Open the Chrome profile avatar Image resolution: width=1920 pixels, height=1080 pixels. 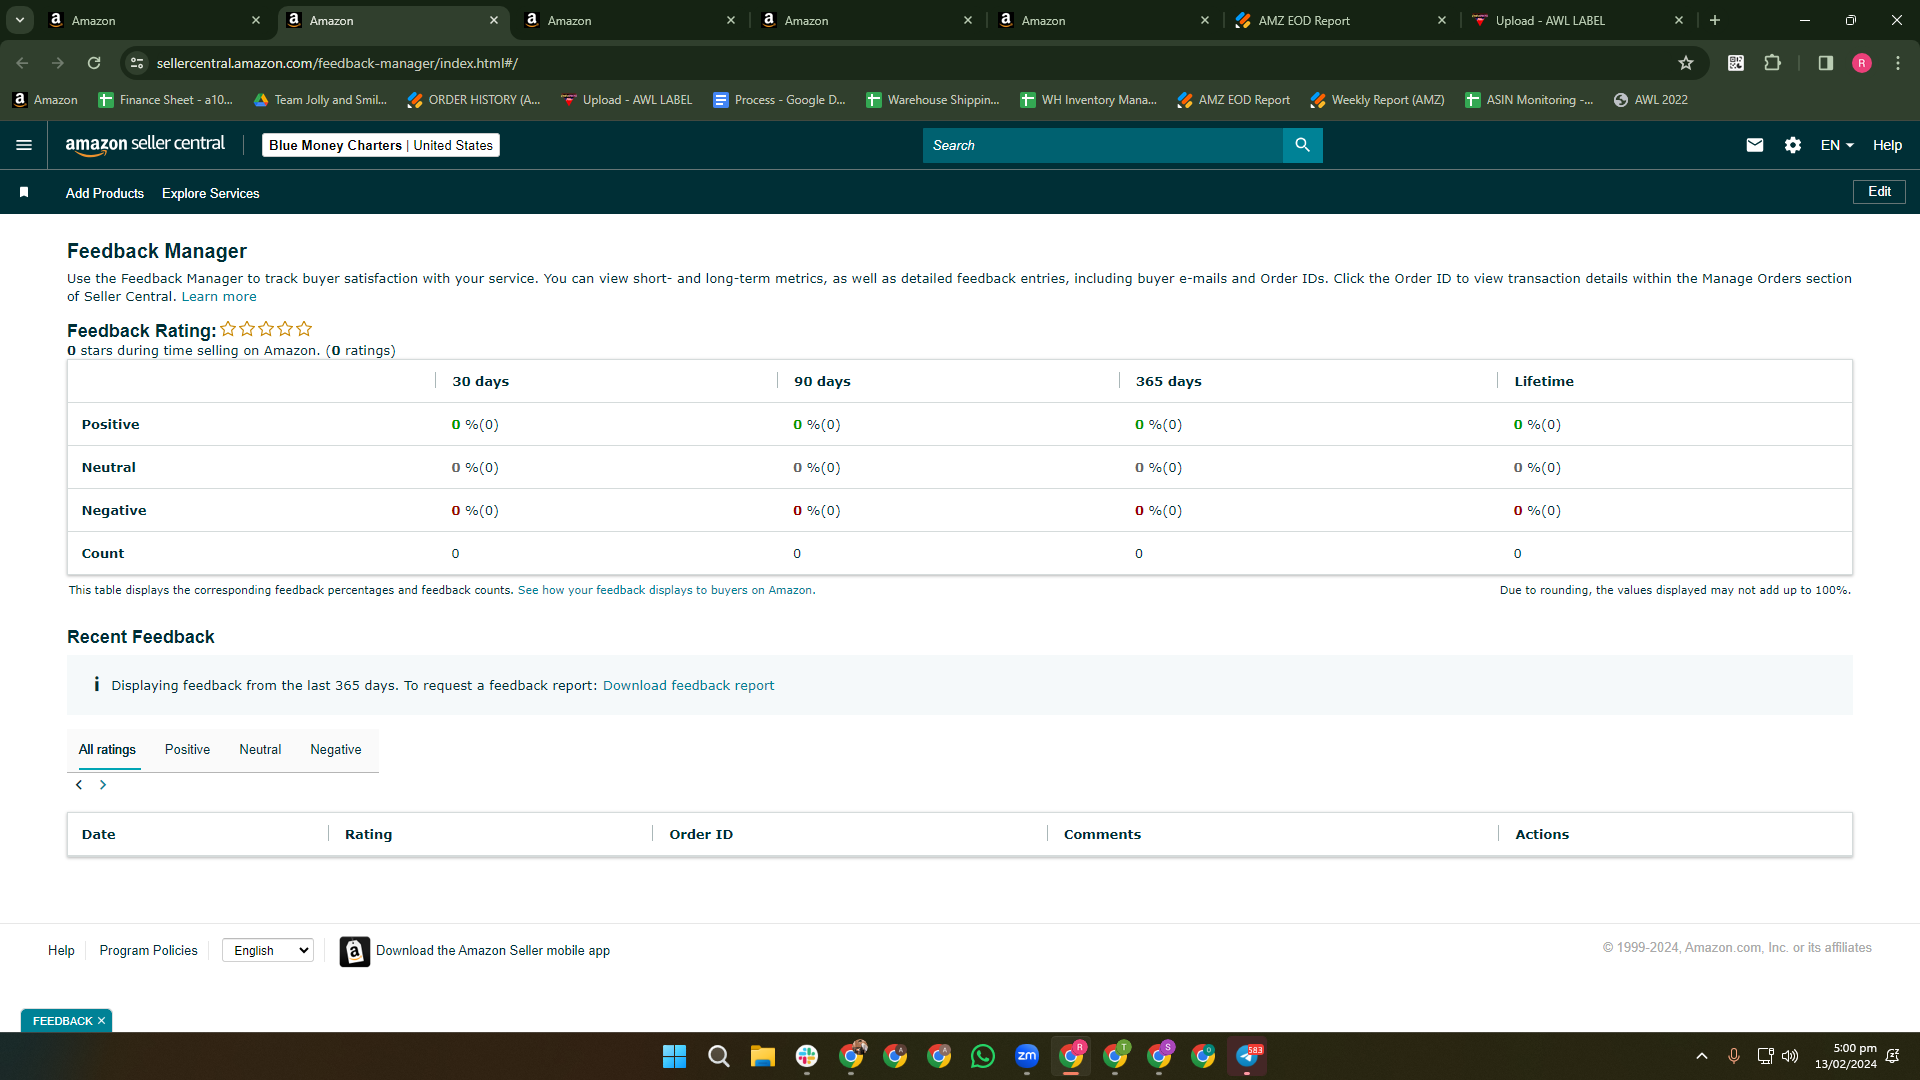1861,63
